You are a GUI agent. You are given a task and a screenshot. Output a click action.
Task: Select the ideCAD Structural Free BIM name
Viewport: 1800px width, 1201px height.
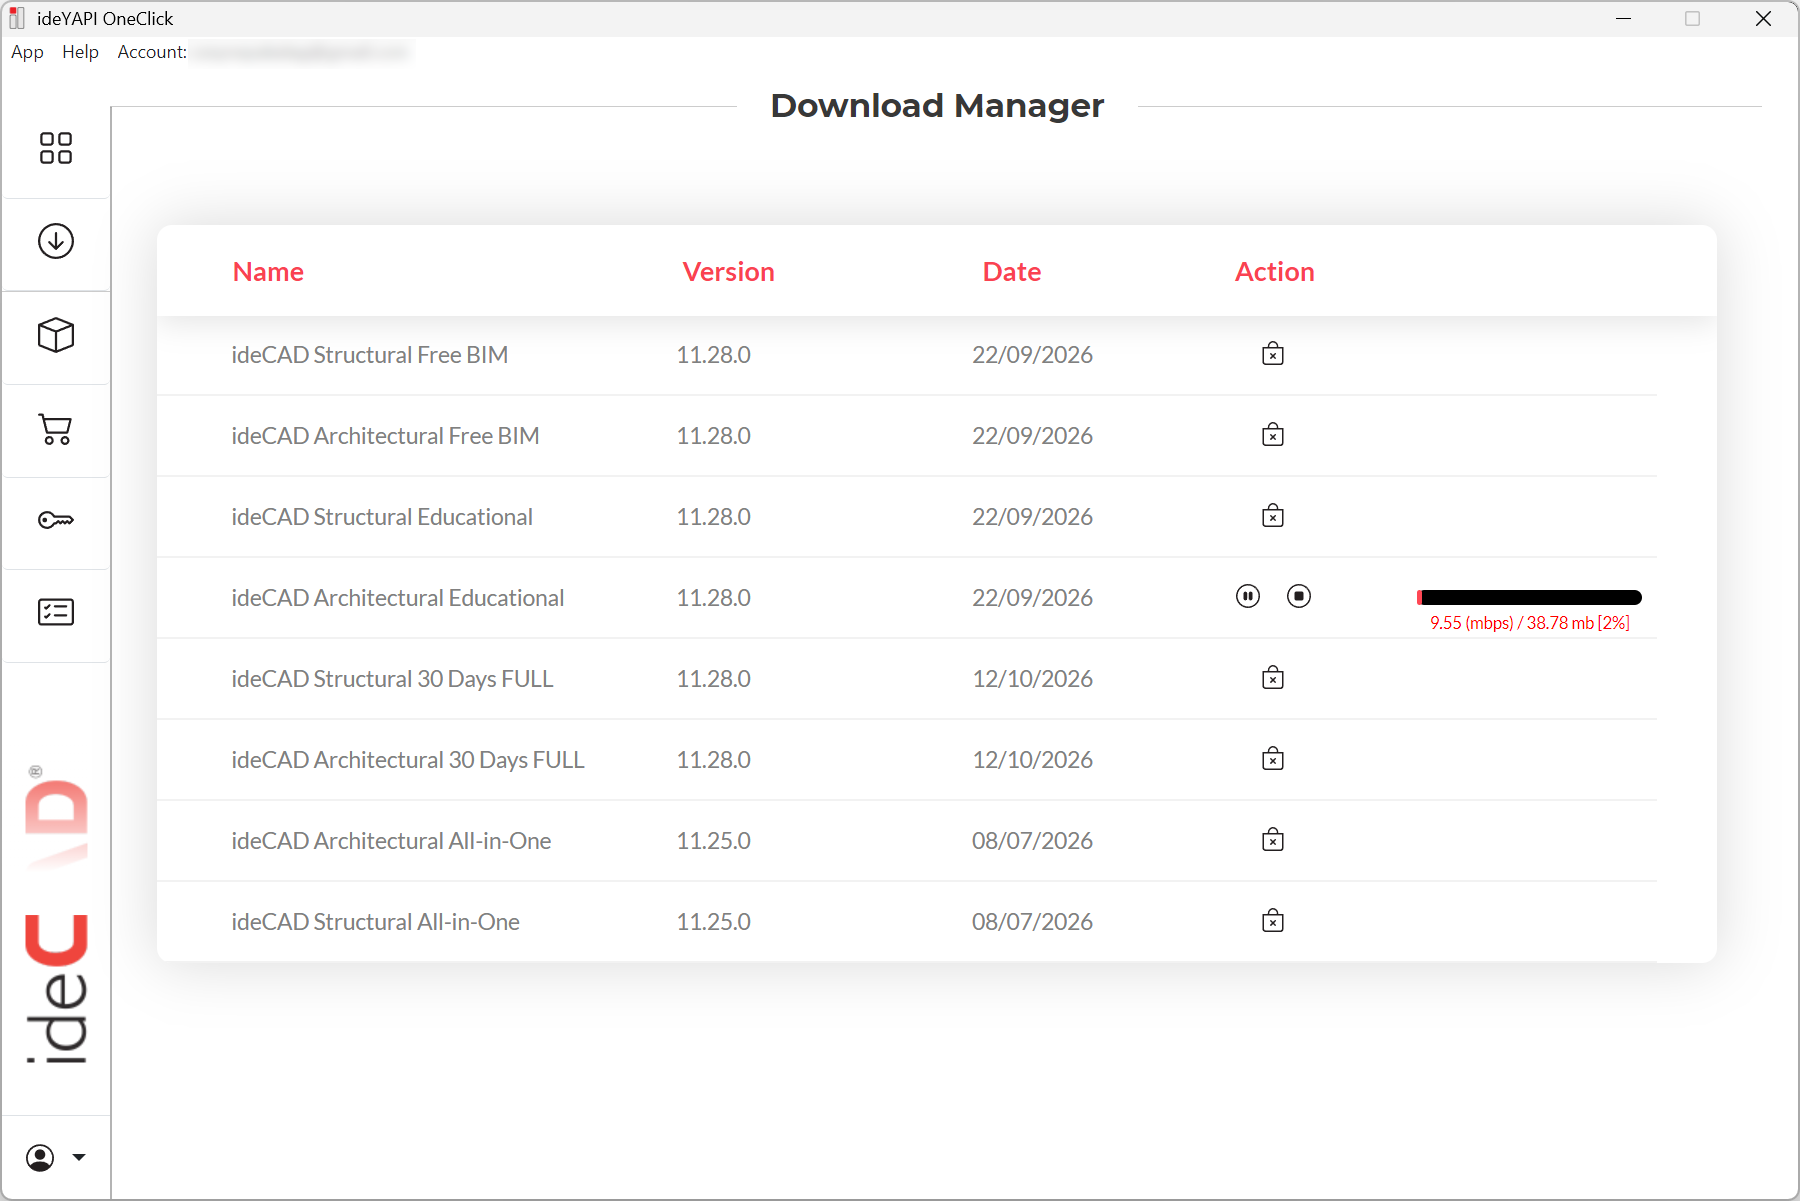(370, 355)
